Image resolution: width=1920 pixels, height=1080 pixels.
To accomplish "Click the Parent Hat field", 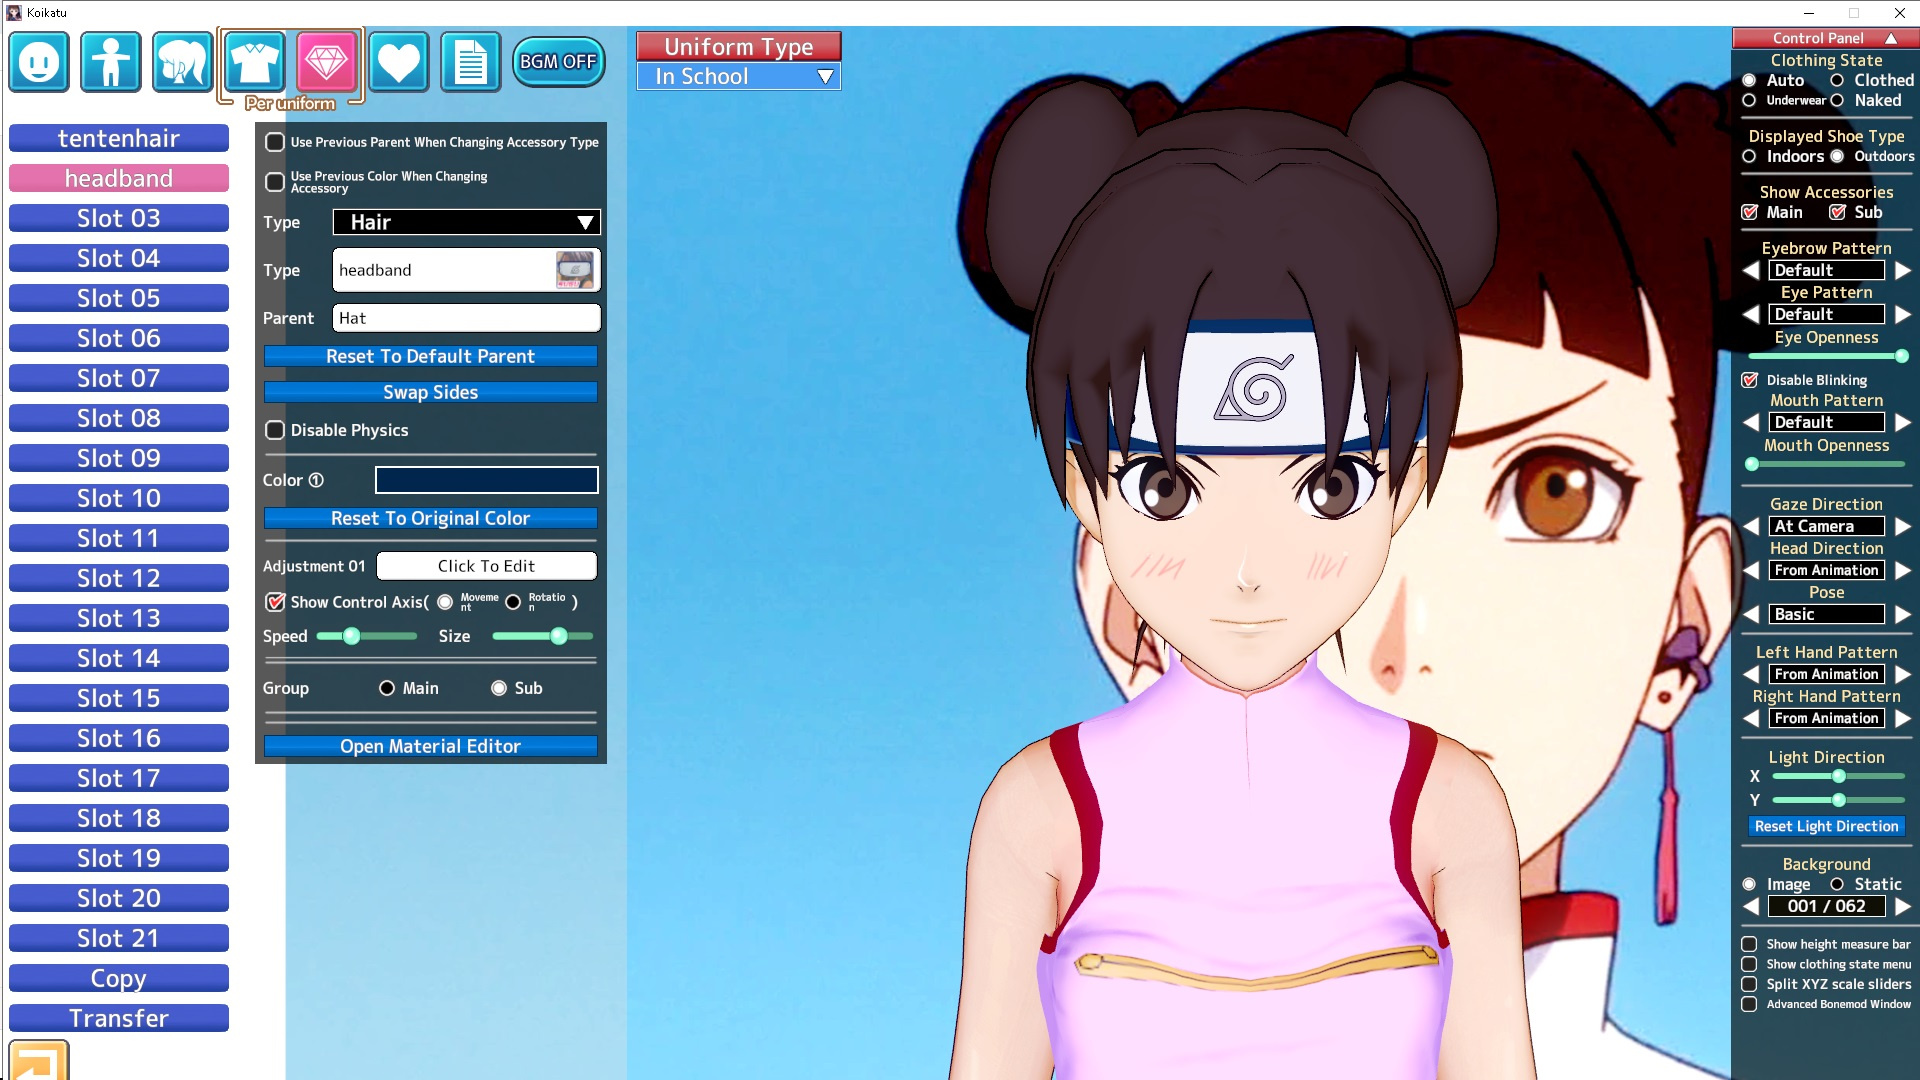I will [x=467, y=318].
